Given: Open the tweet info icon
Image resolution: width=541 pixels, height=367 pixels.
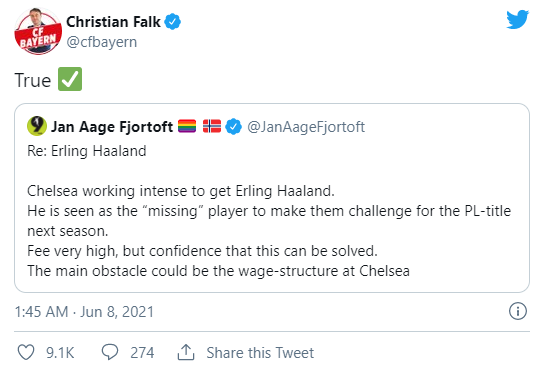Looking at the screenshot, I should point(518,311).
